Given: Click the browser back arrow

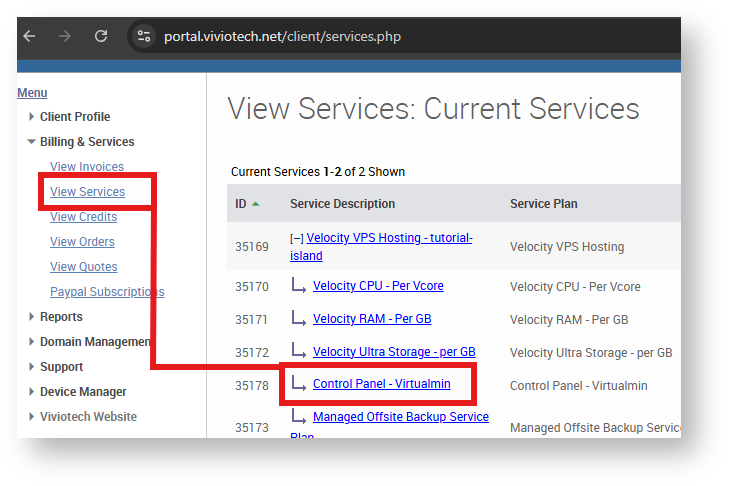Looking at the screenshot, I should pyautogui.click(x=29, y=37).
